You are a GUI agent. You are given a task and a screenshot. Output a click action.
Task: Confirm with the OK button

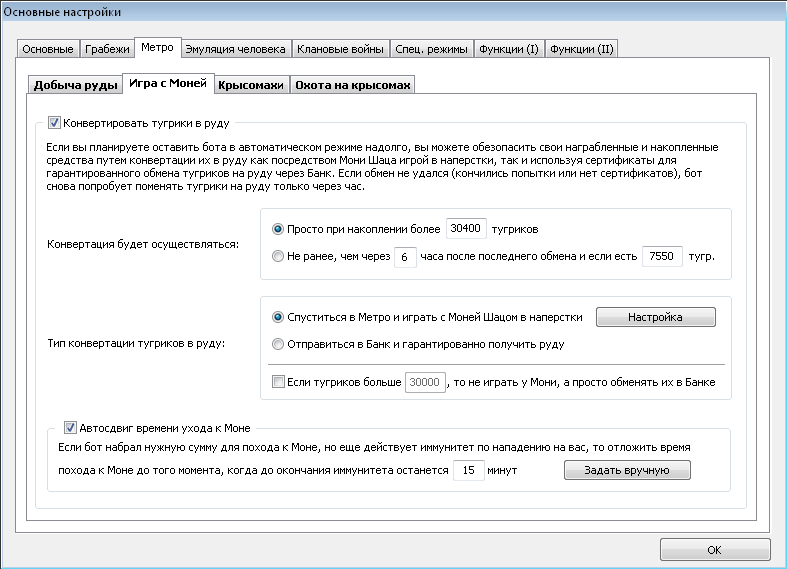pos(715,550)
